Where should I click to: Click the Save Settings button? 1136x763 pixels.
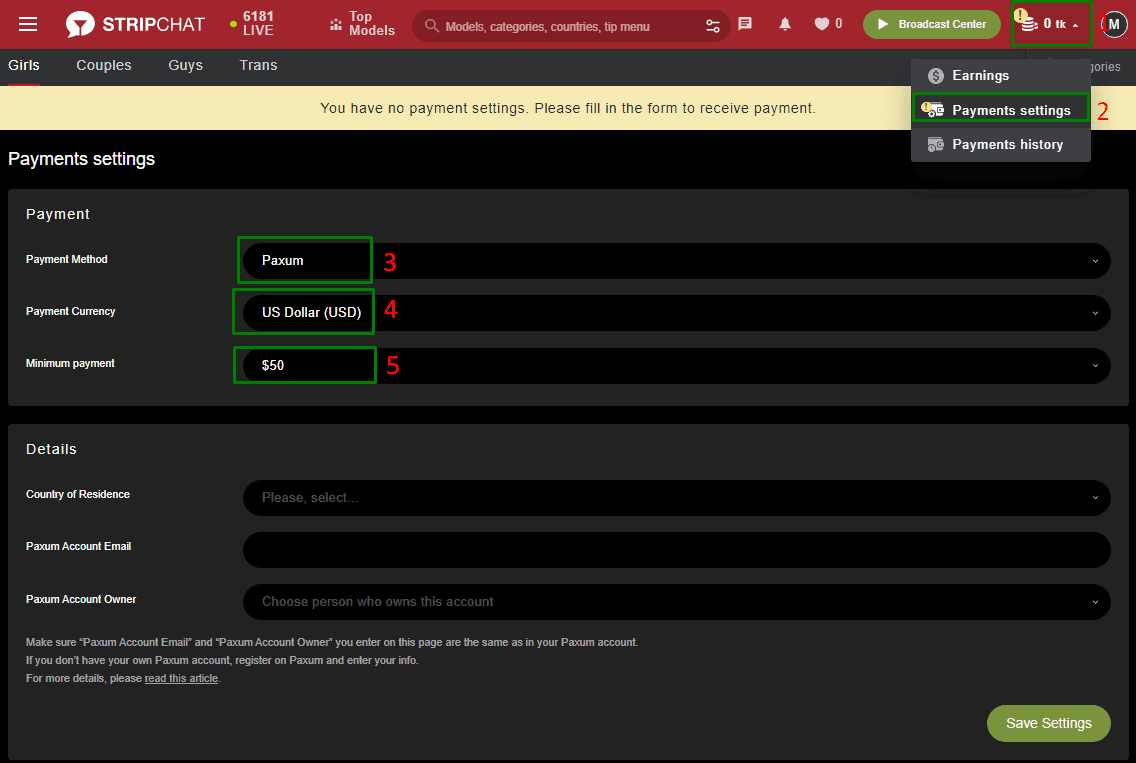(x=1048, y=723)
